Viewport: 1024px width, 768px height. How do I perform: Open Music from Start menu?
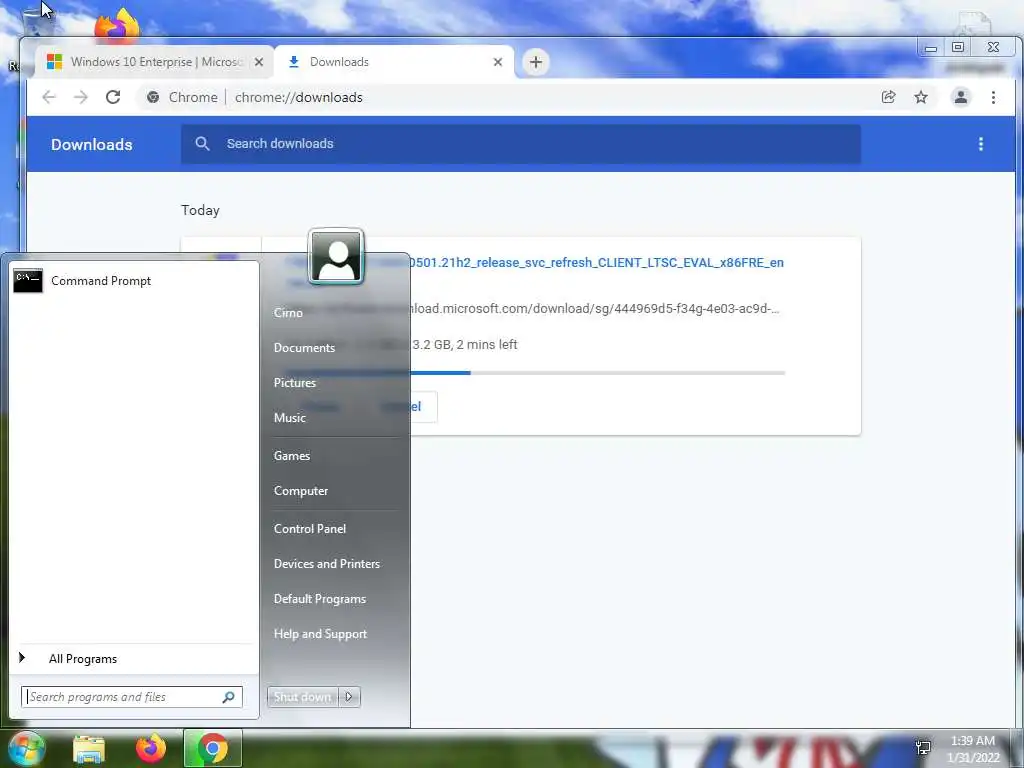point(289,418)
